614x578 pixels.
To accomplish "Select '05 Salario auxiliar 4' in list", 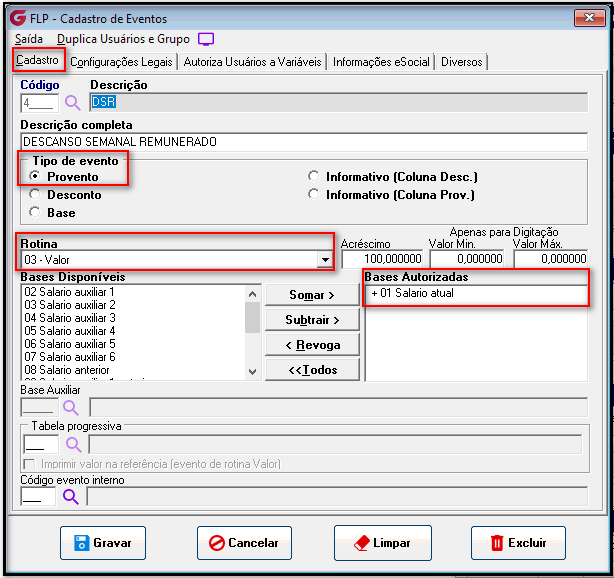I will click(x=70, y=331).
